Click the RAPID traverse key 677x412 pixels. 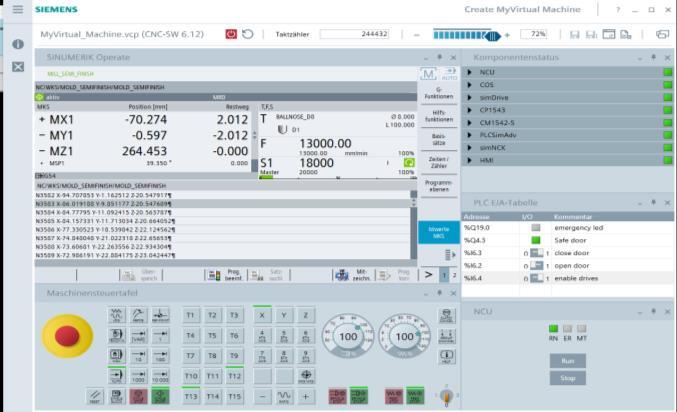click(284, 396)
